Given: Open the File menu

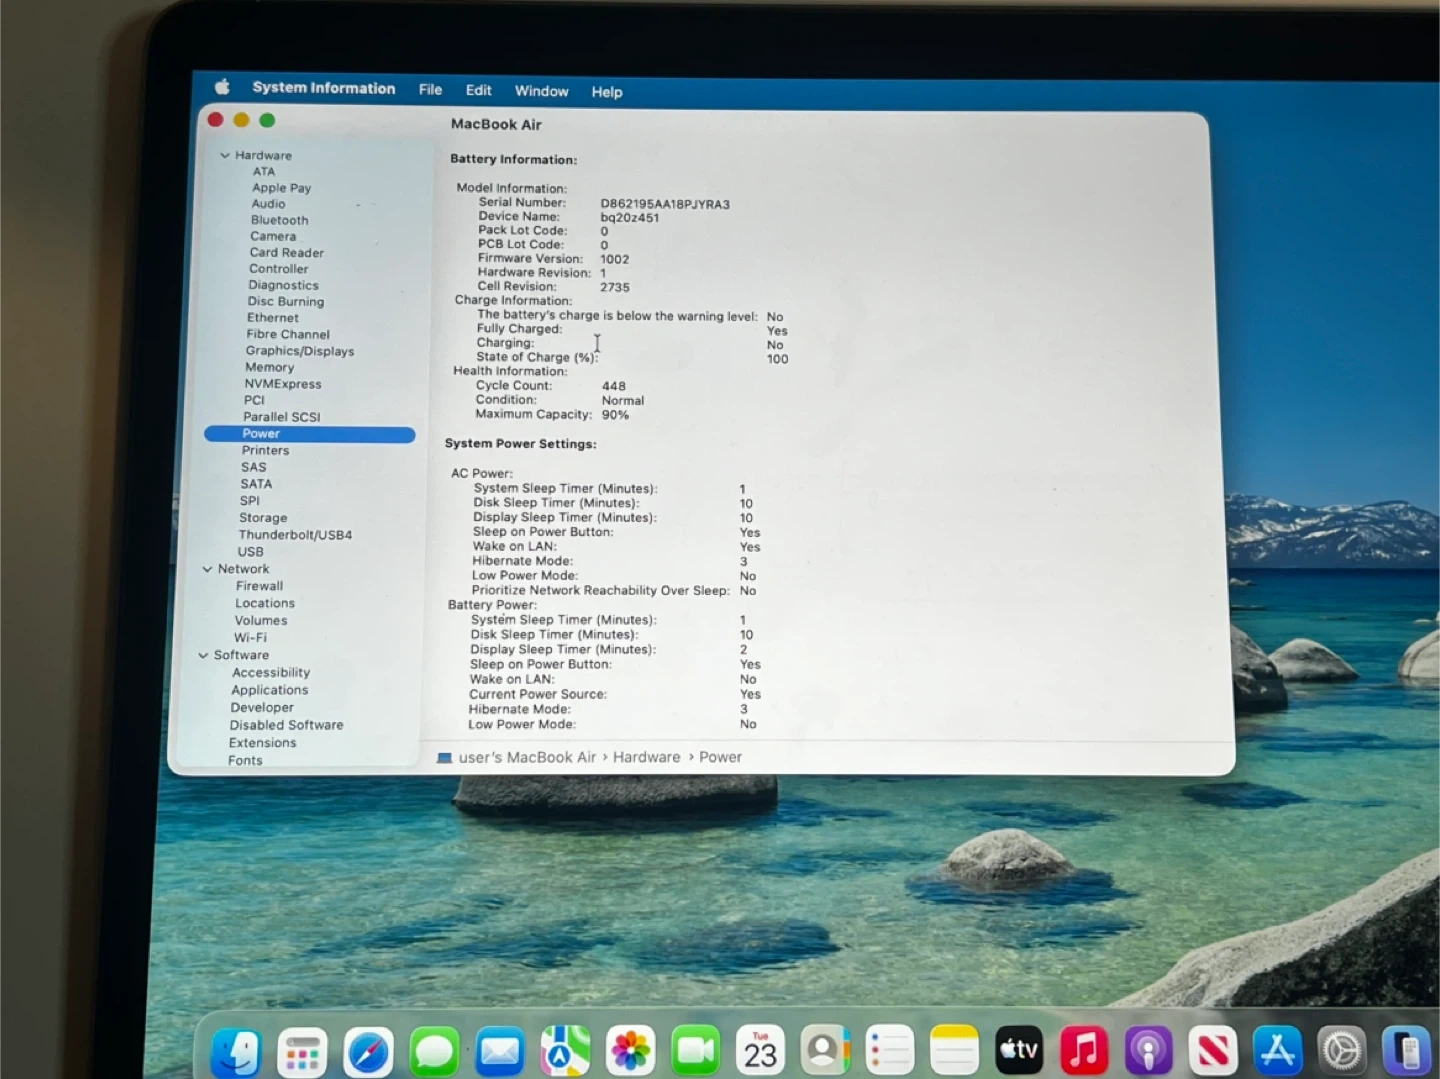Looking at the screenshot, I should (x=430, y=89).
